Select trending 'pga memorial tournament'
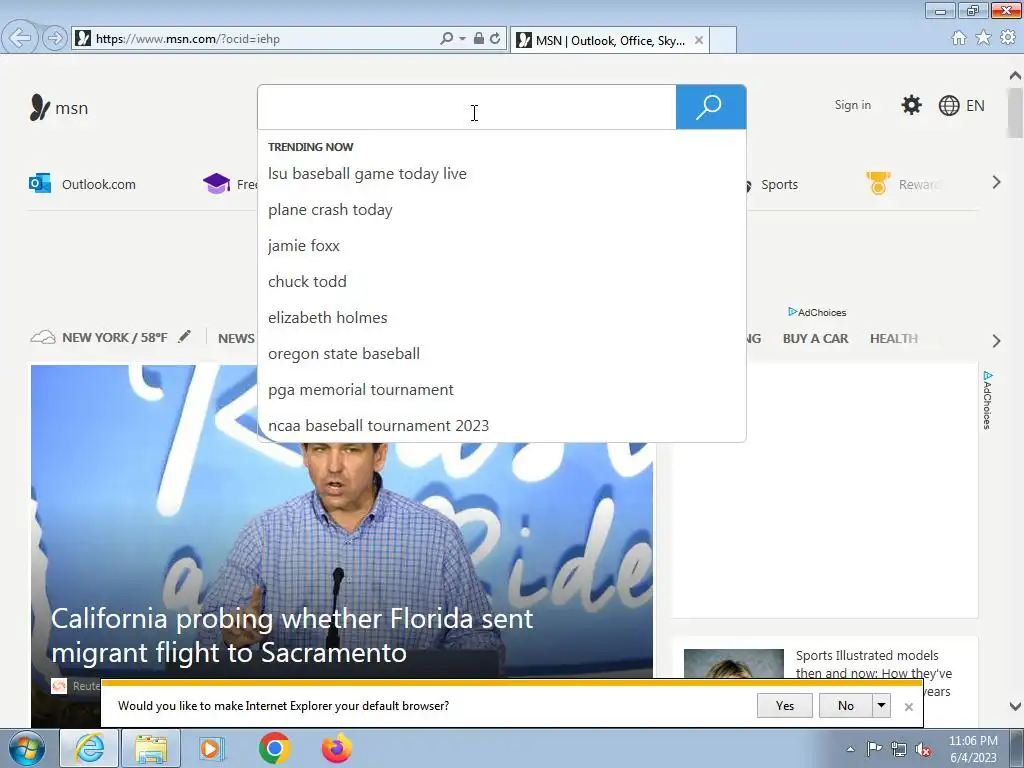 tap(360, 389)
